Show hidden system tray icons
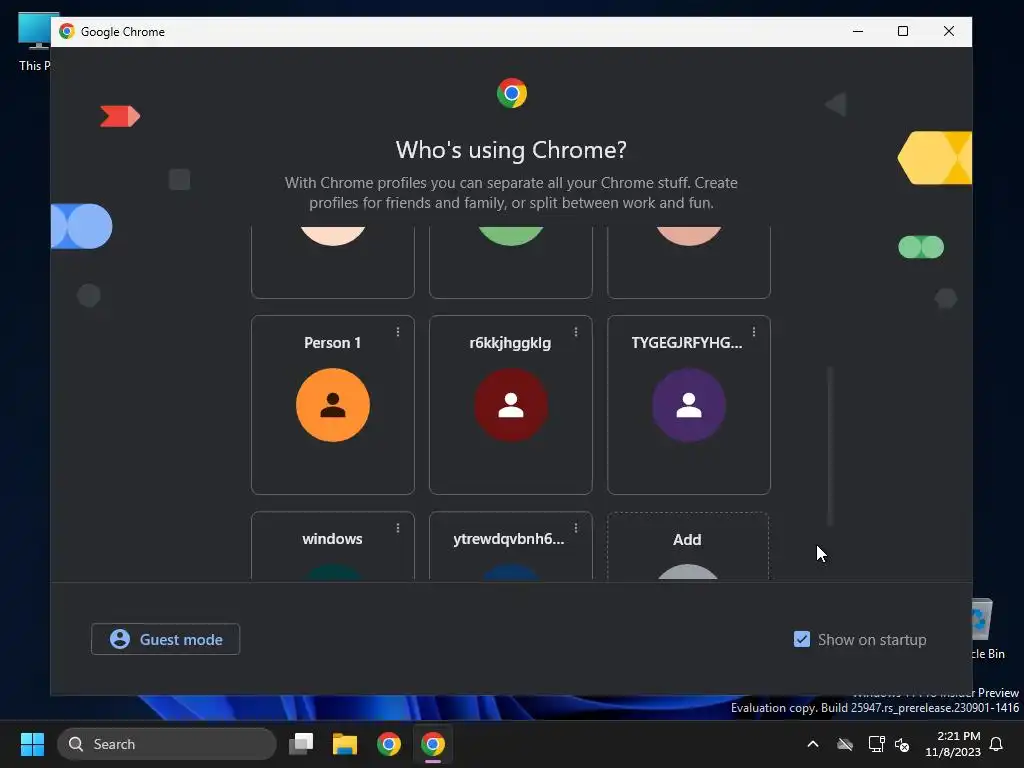 [813, 744]
